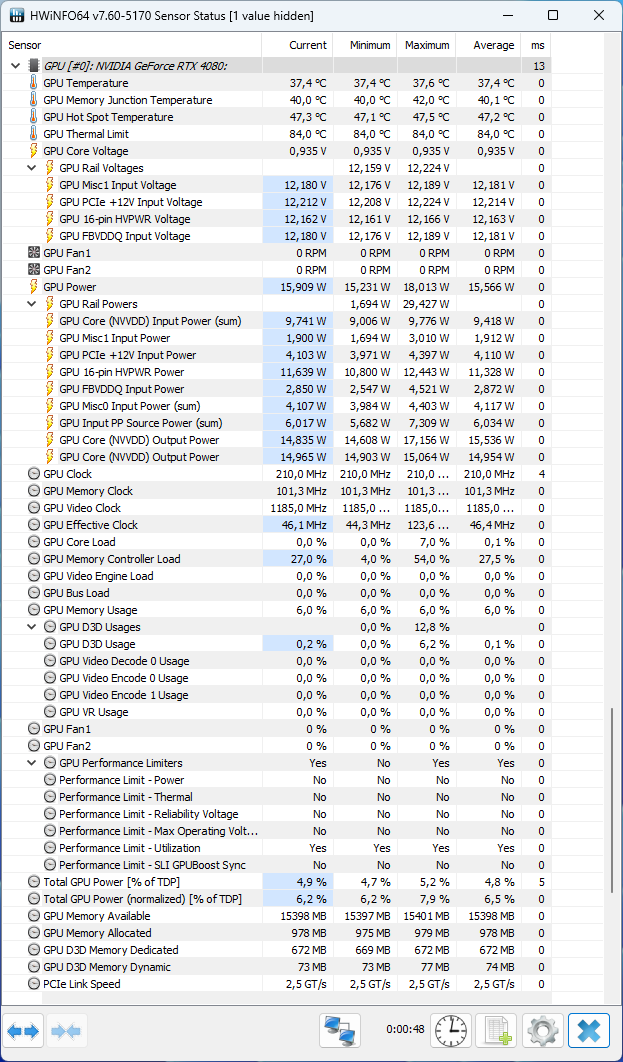Start logging using the report sheet icon
Image resolution: width=623 pixels, height=1062 pixels.
(x=497, y=1030)
